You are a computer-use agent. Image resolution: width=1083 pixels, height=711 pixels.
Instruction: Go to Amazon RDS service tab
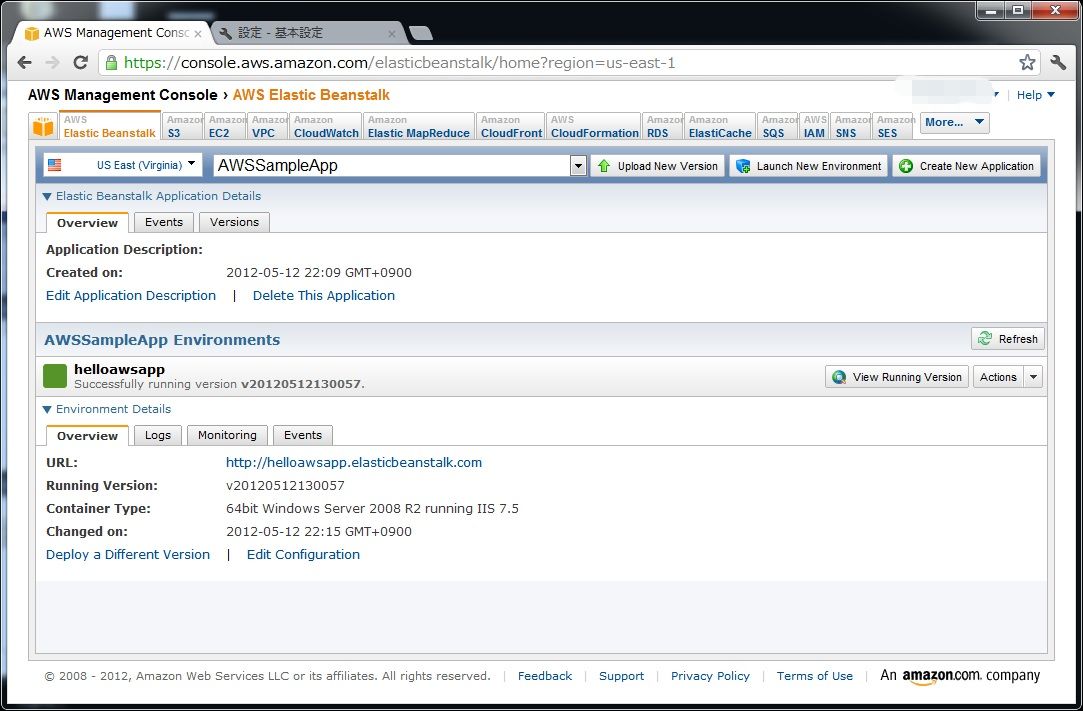click(663, 126)
